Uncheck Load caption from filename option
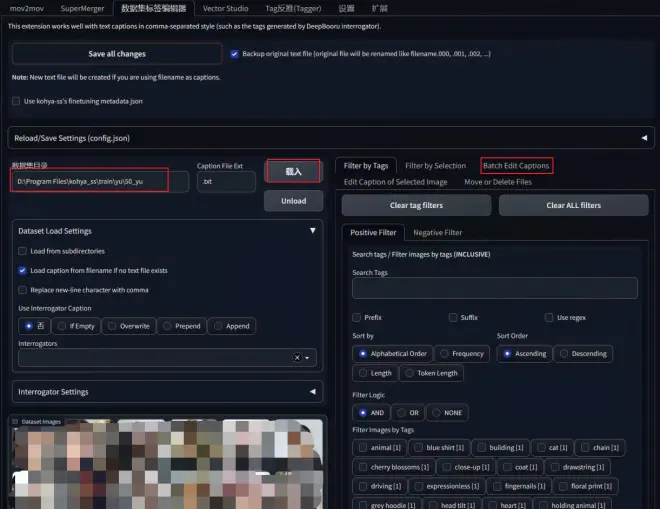660x509 pixels. point(22,270)
